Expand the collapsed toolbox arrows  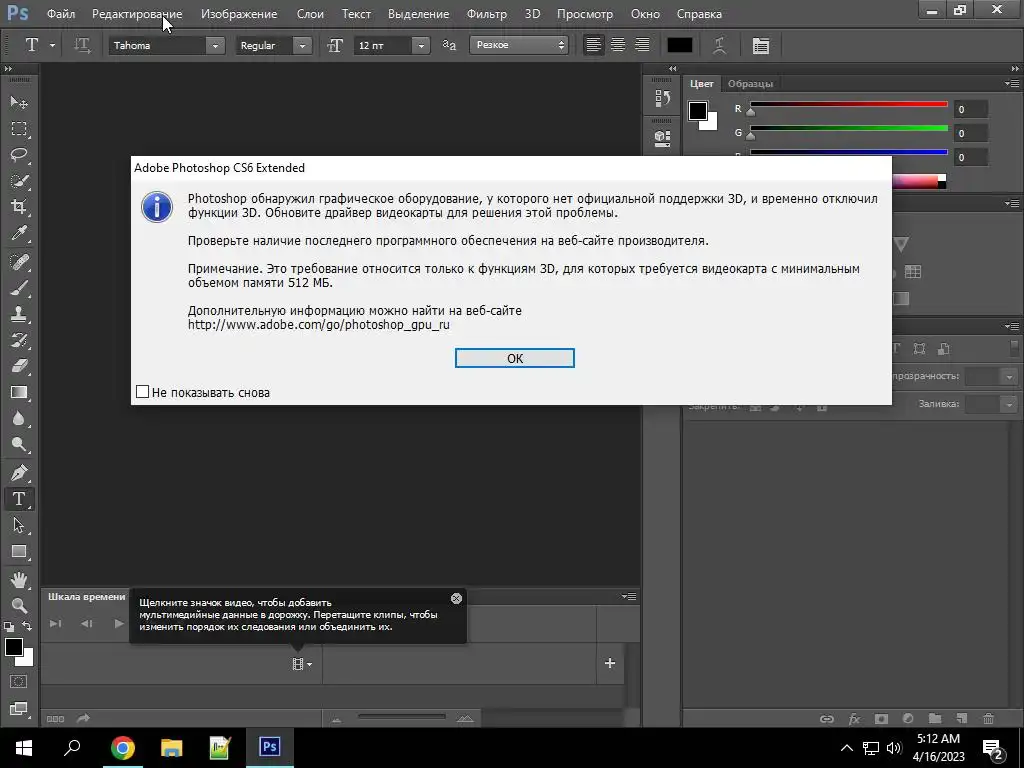tap(8, 69)
